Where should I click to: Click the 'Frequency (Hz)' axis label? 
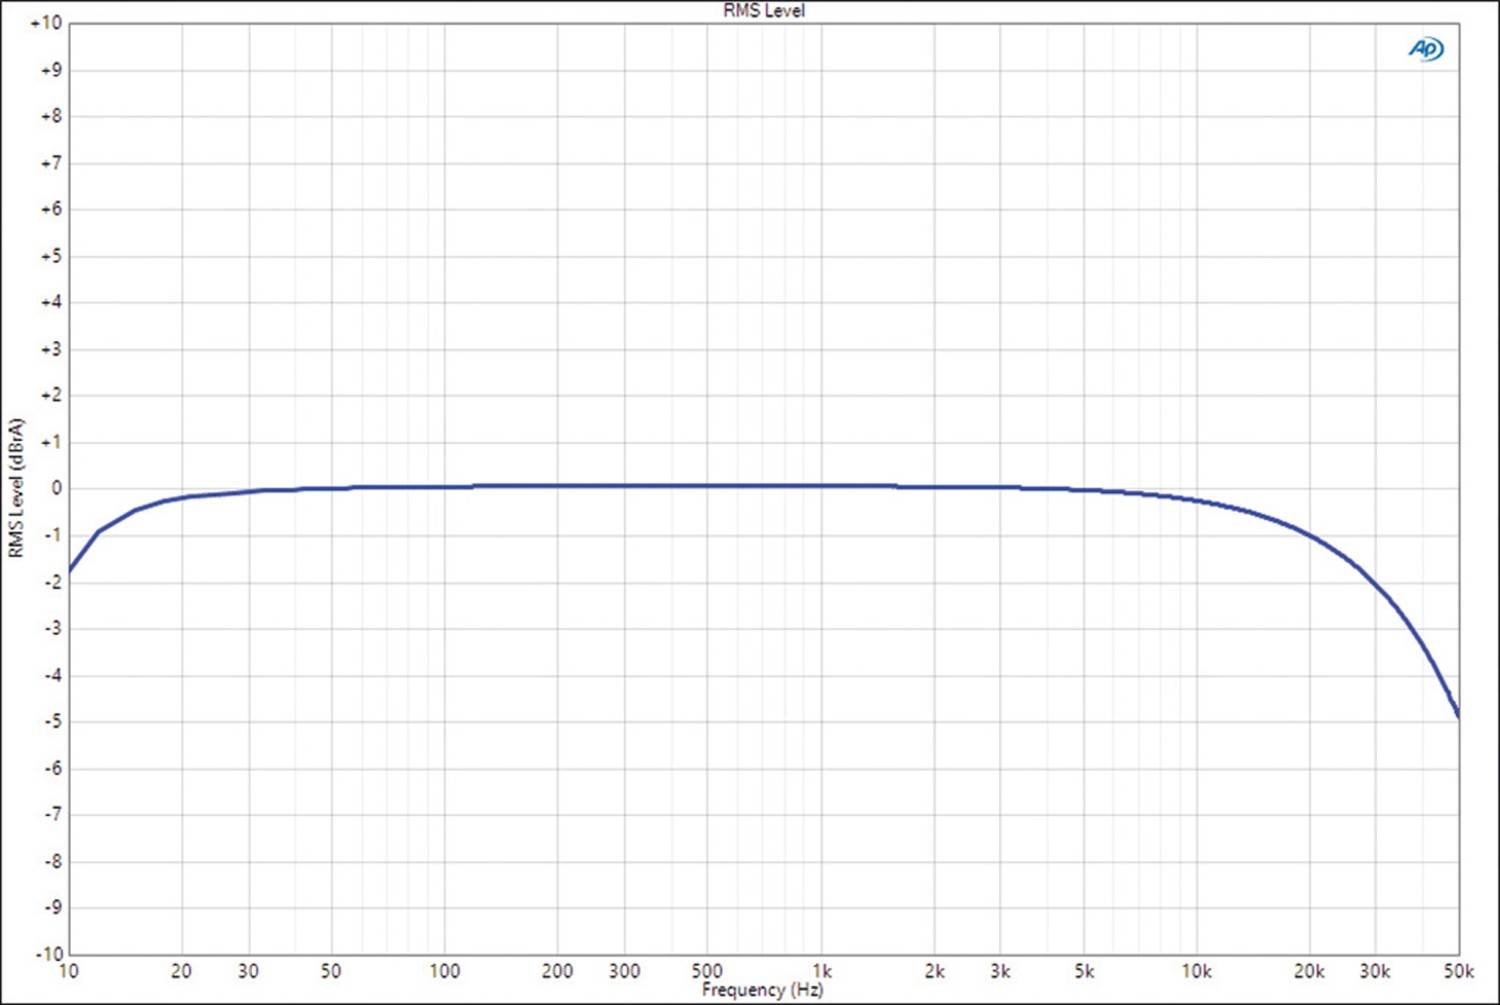(762, 989)
